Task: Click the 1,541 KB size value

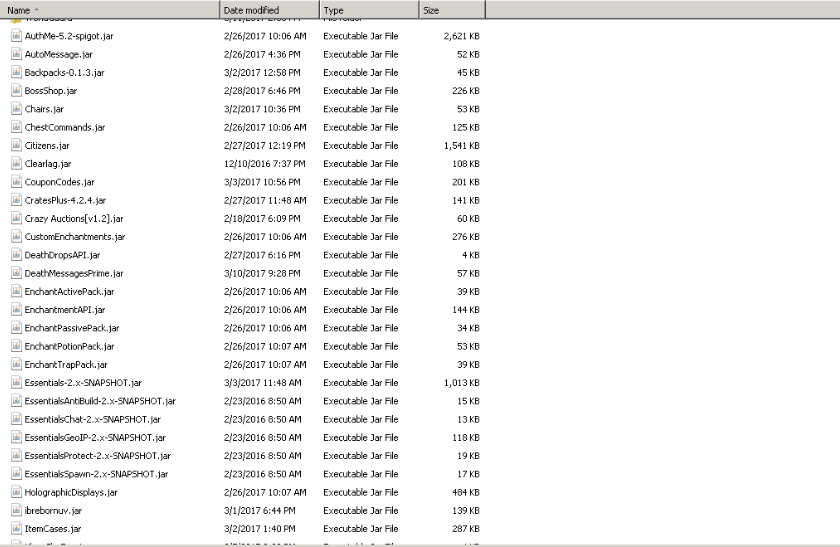Action: point(461,145)
